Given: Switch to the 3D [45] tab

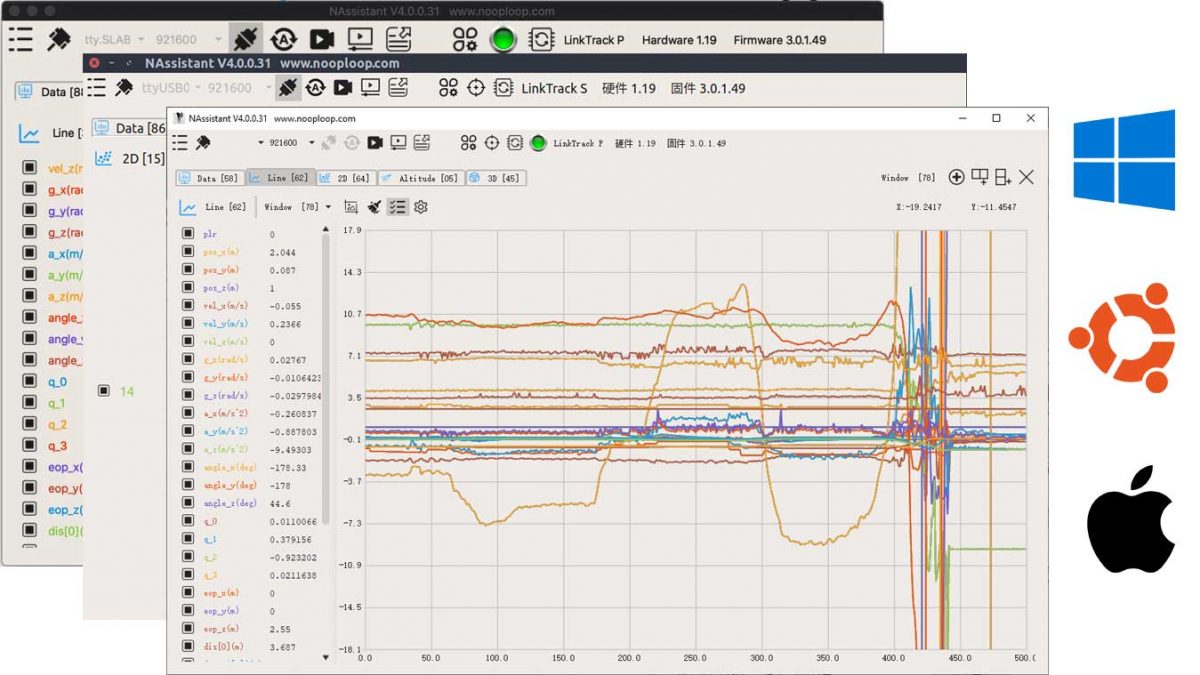Looking at the screenshot, I should tap(496, 178).
